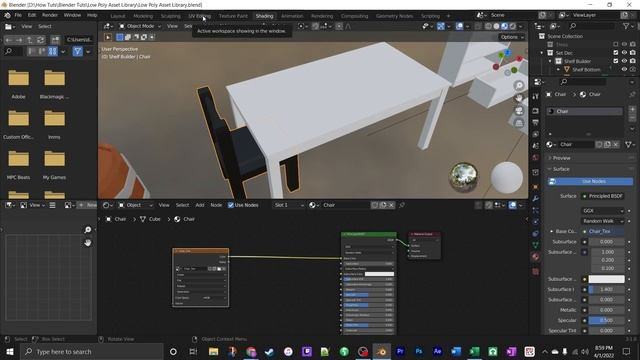The height and width of the screenshot is (360, 640).
Task: Click the image editor pan hand icon
Action: (87, 243)
